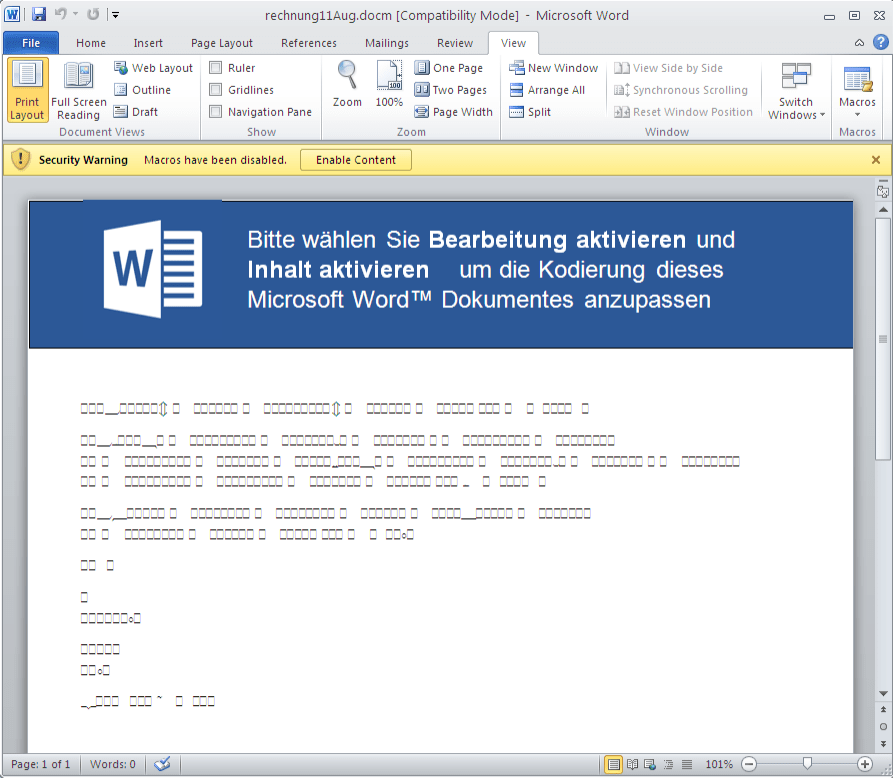Open a New Window
The image size is (893, 778).
point(554,68)
